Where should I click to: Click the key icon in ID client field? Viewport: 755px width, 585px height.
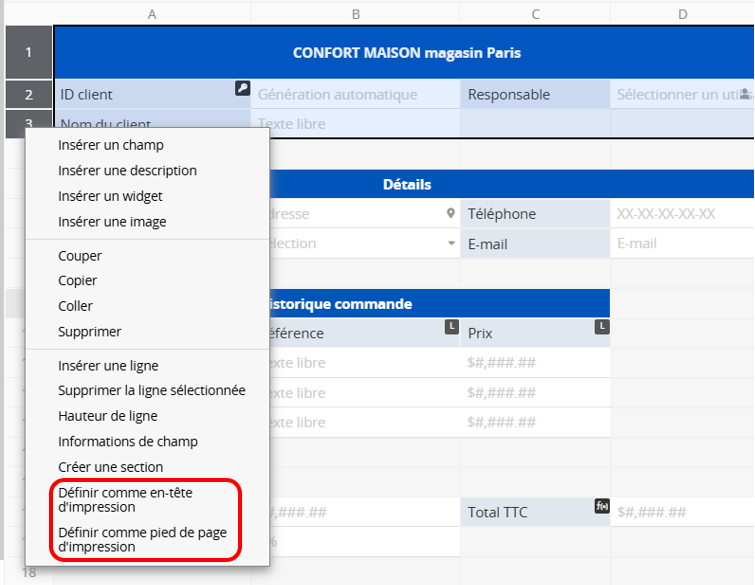(x=242, y=88)
